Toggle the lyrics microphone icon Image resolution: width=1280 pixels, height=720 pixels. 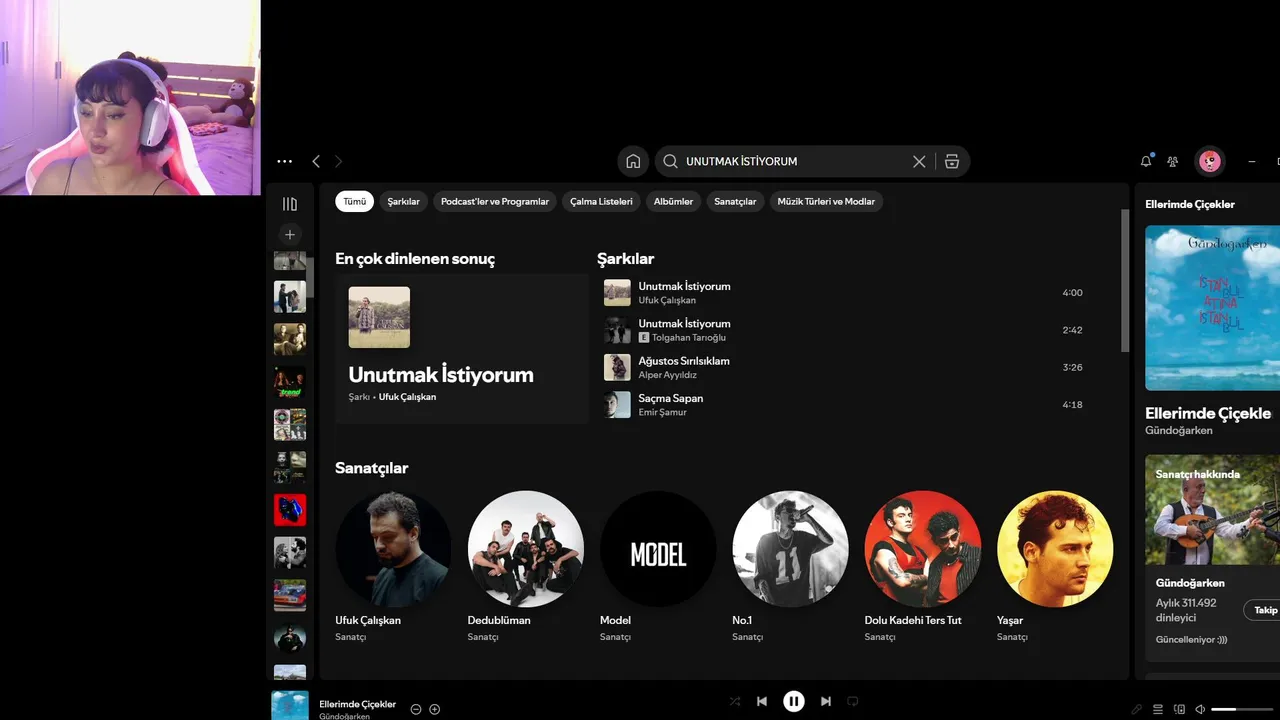[x=1137, y=709]
